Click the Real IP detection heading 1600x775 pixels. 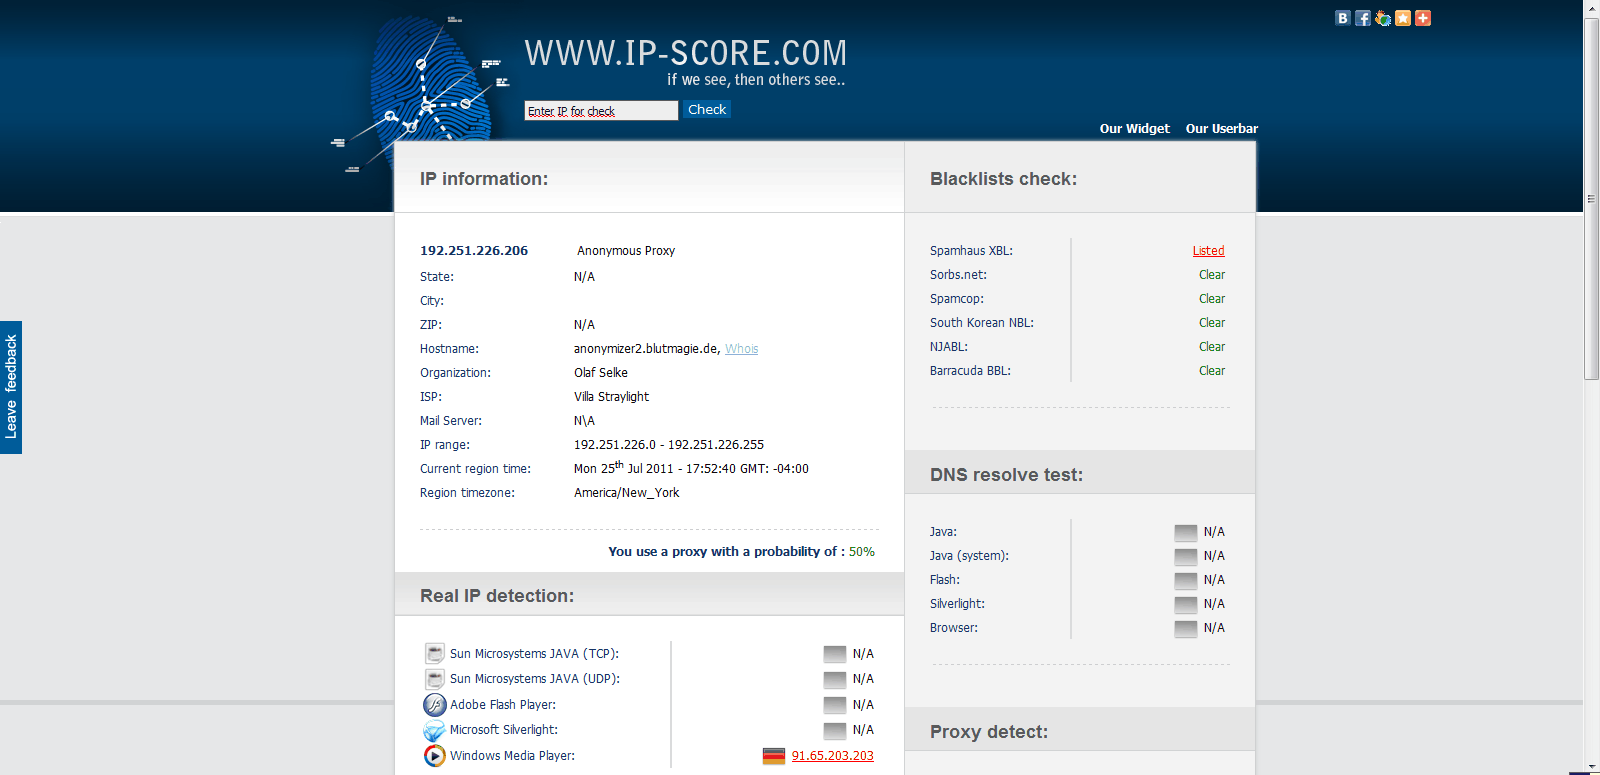click(497, 596)
